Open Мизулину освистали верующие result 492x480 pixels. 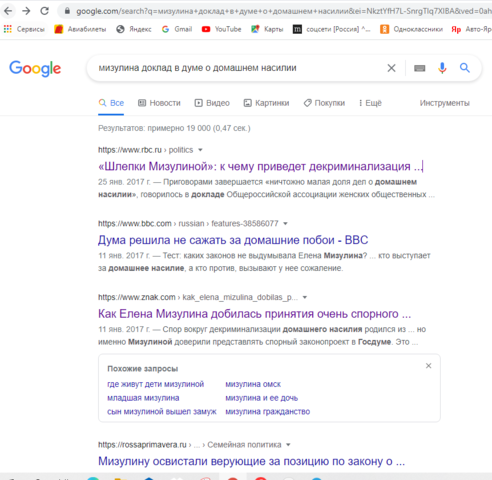point(251,461)
